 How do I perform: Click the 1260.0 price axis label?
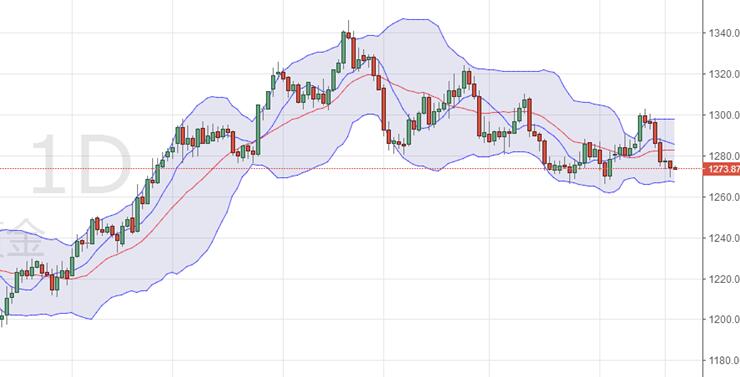pos(723,197)
